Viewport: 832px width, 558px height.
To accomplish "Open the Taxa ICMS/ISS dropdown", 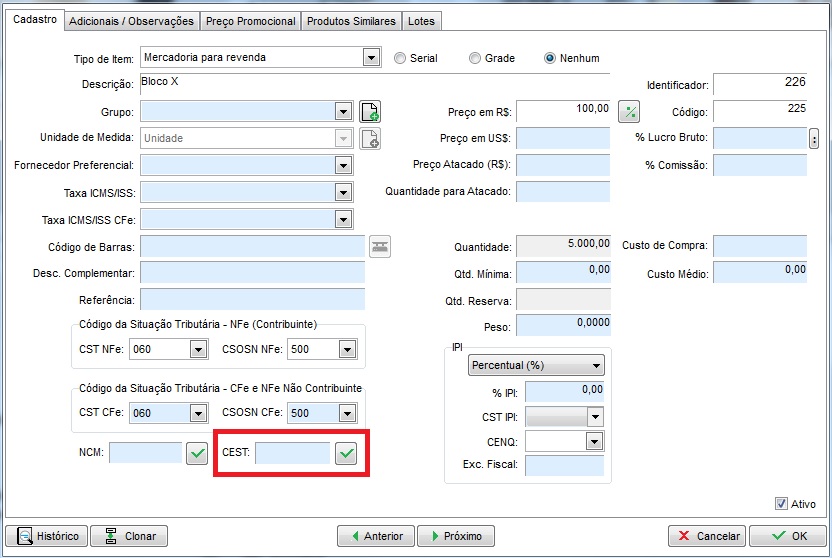I will click(x=344, y=192).
